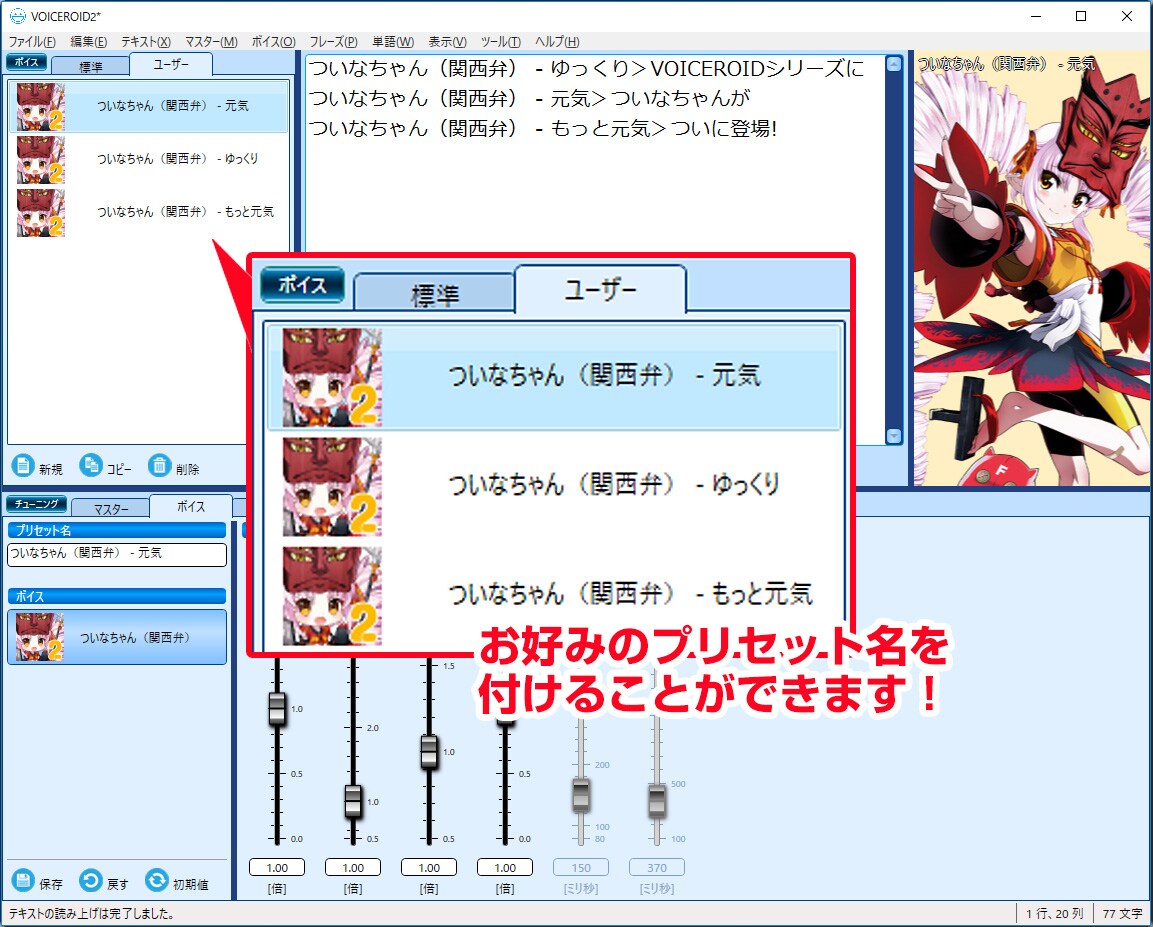This screenshot has width=1153, height=927.
Task: Select the ついなちゃん（関西弁）- 元気 preset row
Action: 149,106
